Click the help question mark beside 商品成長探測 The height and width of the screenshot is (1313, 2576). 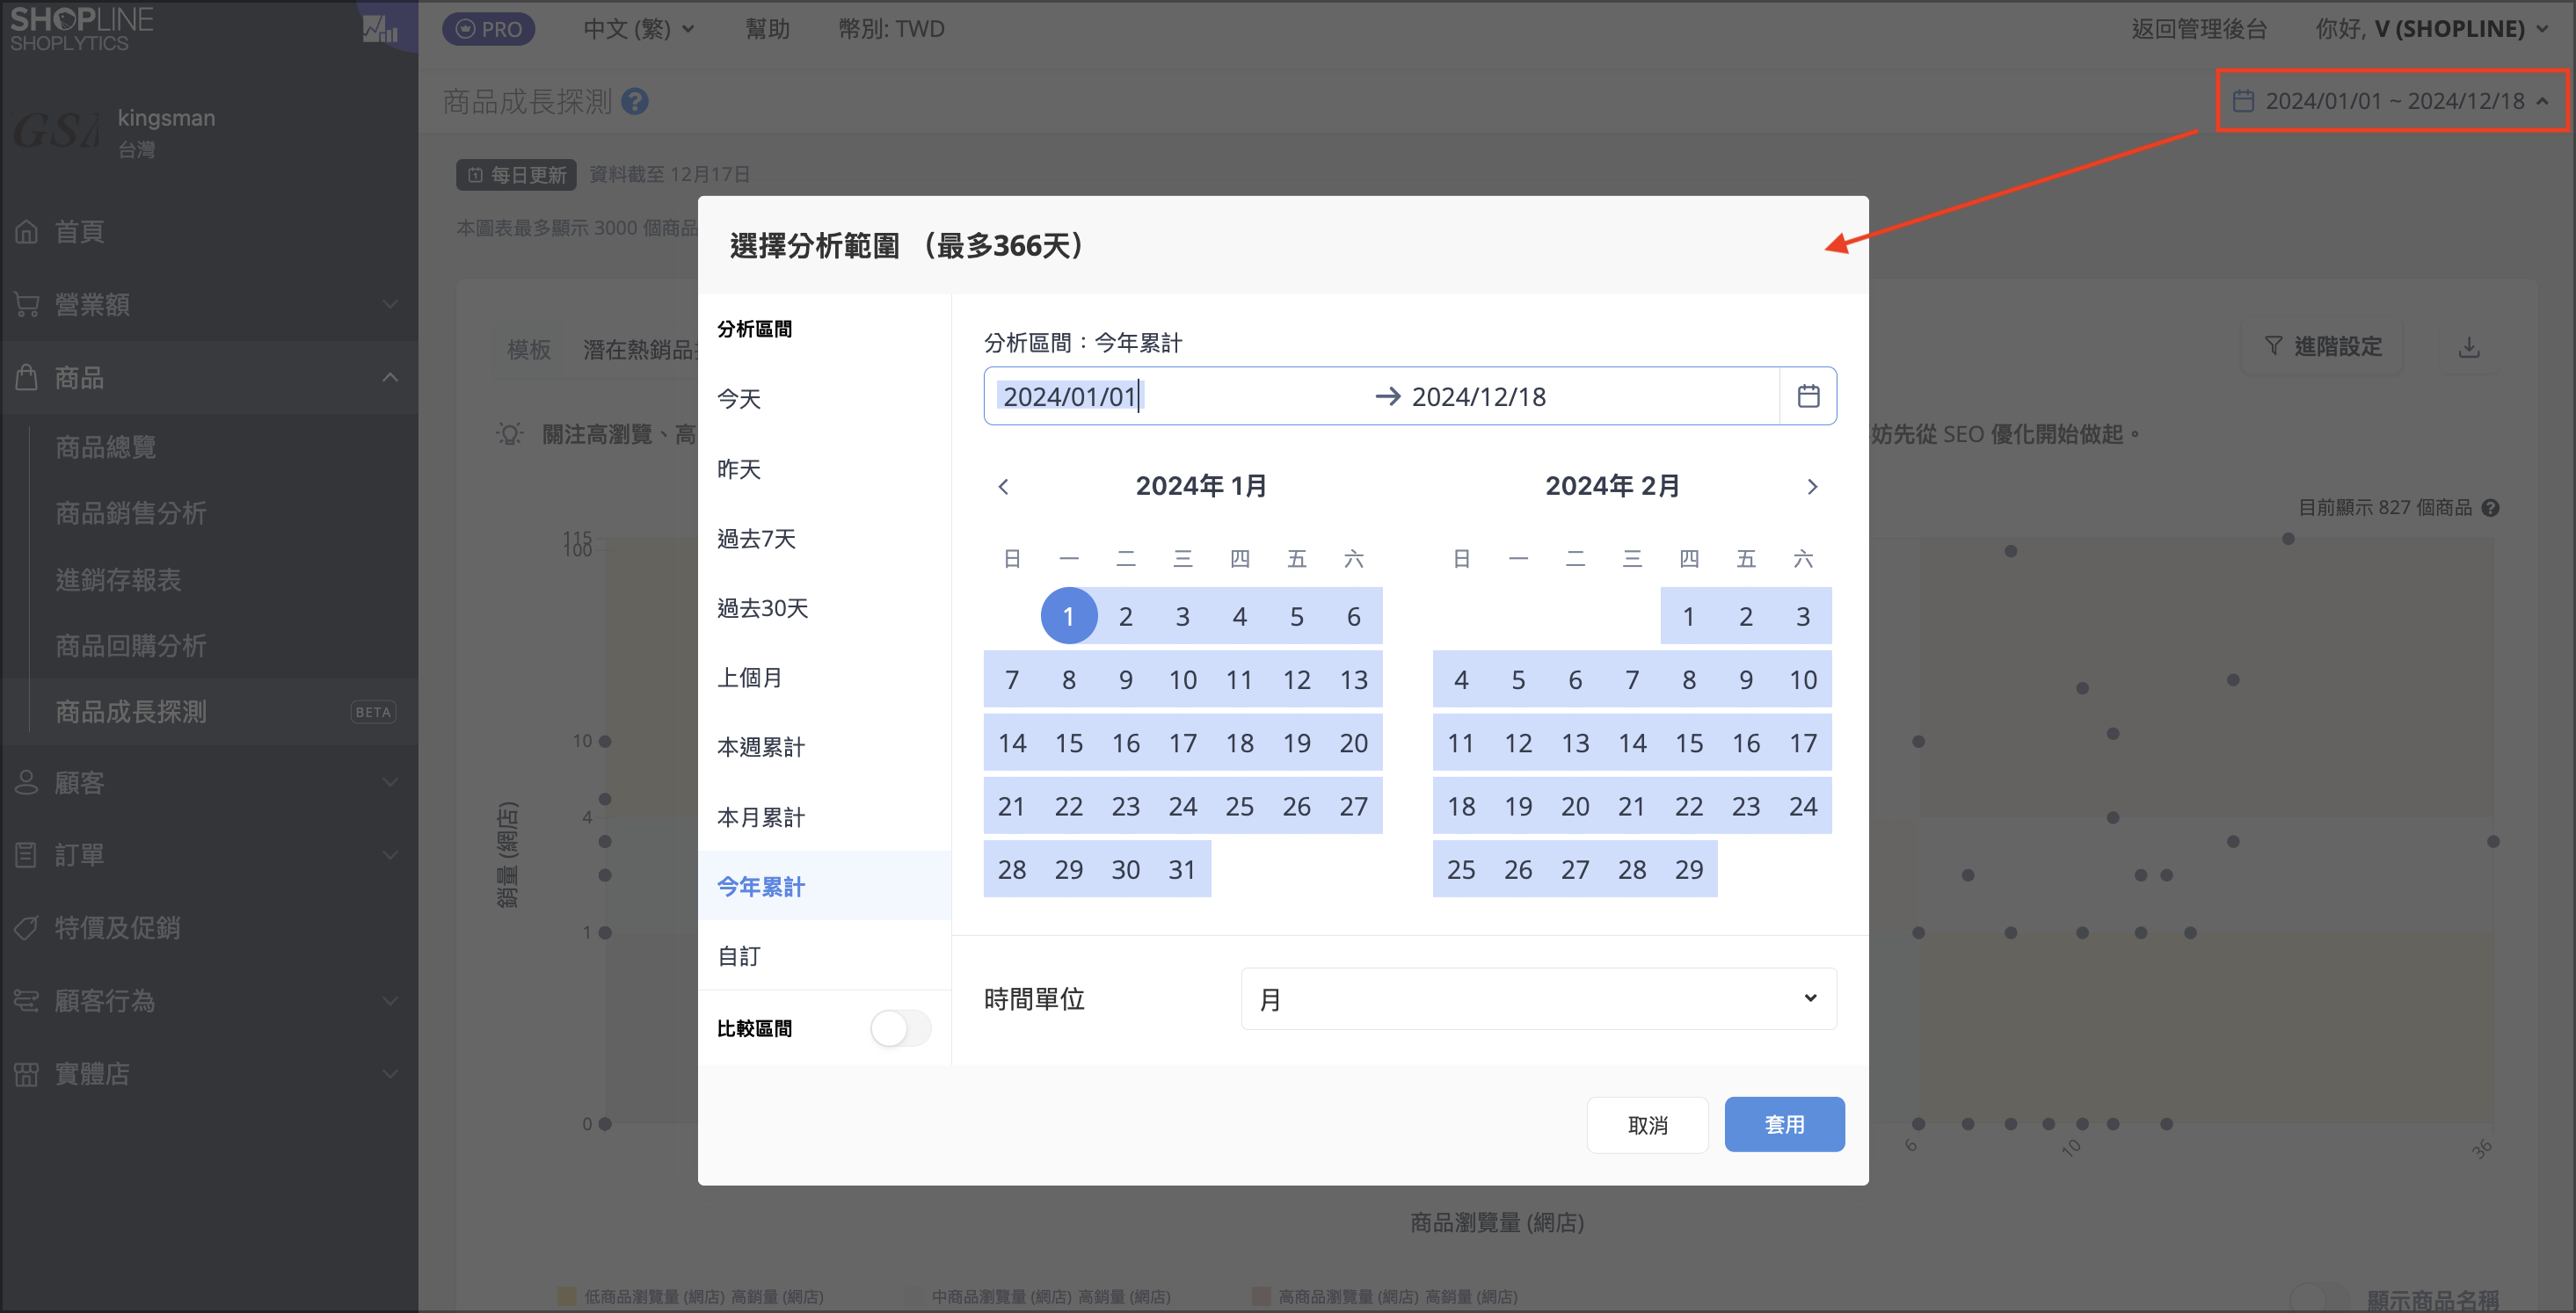point(635,101)
